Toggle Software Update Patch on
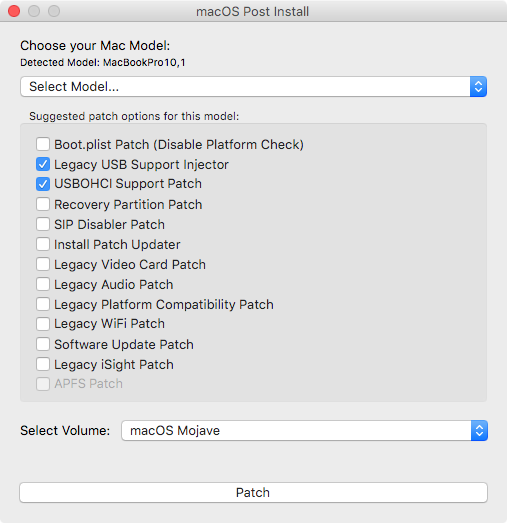This screenshot has width=507, height=523. 43,344
